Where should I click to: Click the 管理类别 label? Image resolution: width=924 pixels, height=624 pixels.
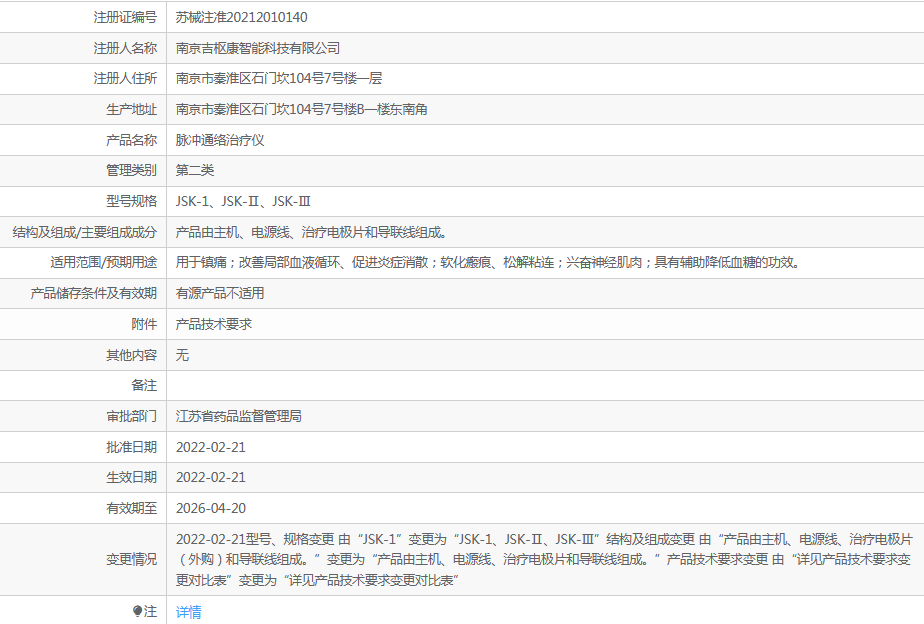[x=131, y=170]
